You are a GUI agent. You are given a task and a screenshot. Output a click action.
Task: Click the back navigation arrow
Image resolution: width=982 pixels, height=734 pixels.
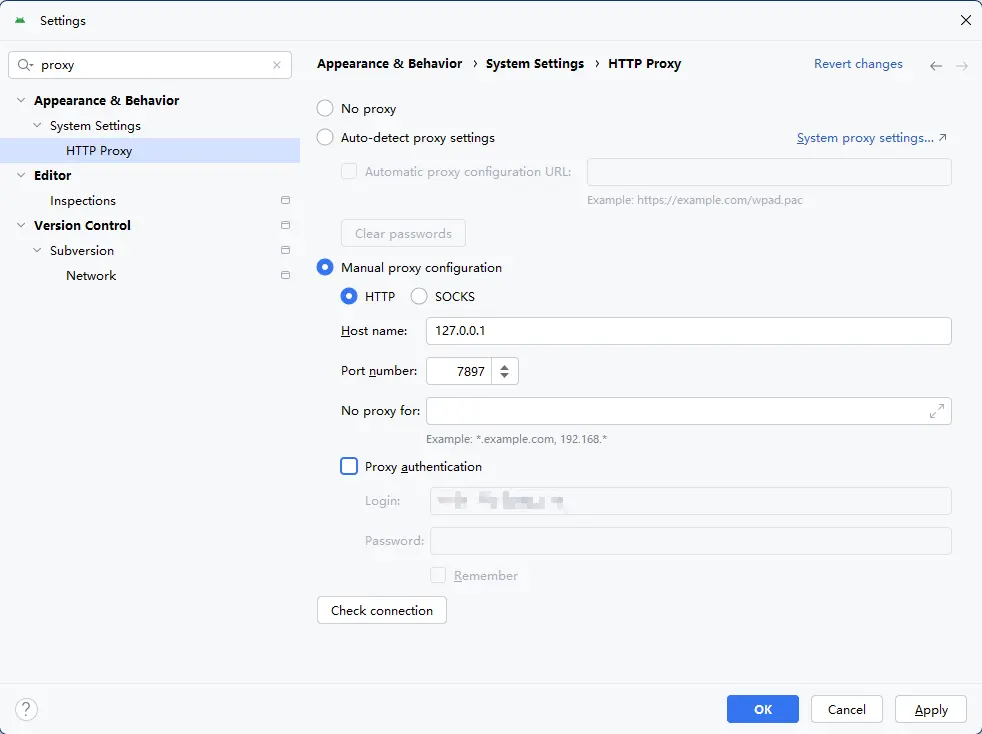(936, 65)
